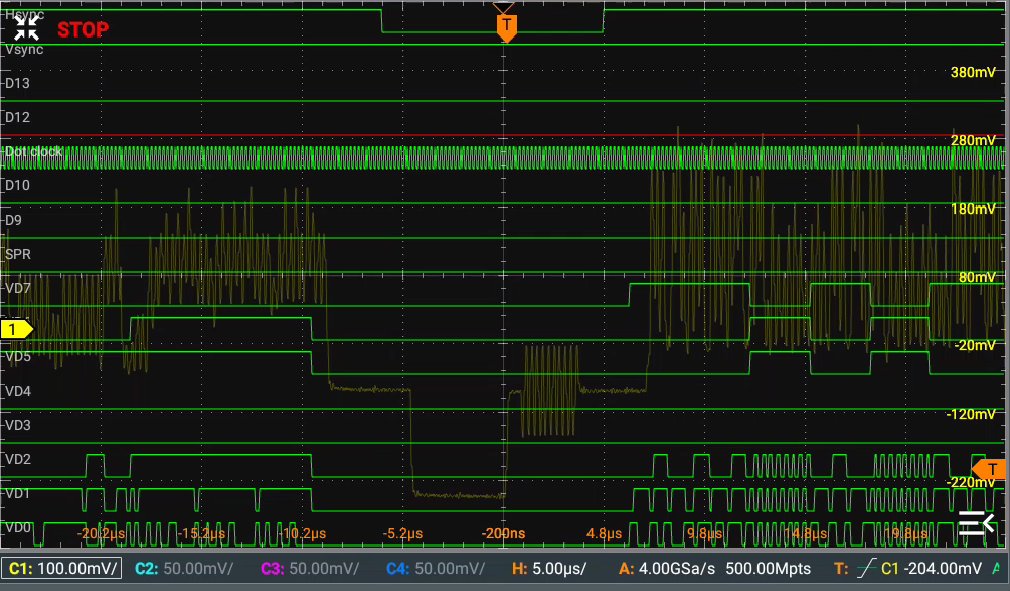Select the VD3 channel label
This screenshot has height=591, width=1010.
coord(18,425)
